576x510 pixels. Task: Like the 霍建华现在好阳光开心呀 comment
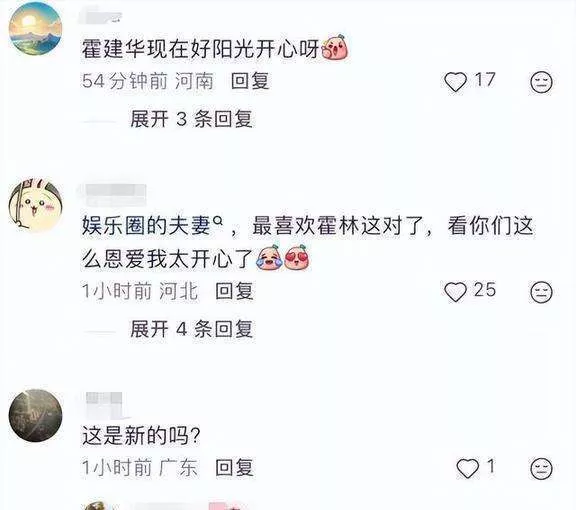tap(456, 82)
